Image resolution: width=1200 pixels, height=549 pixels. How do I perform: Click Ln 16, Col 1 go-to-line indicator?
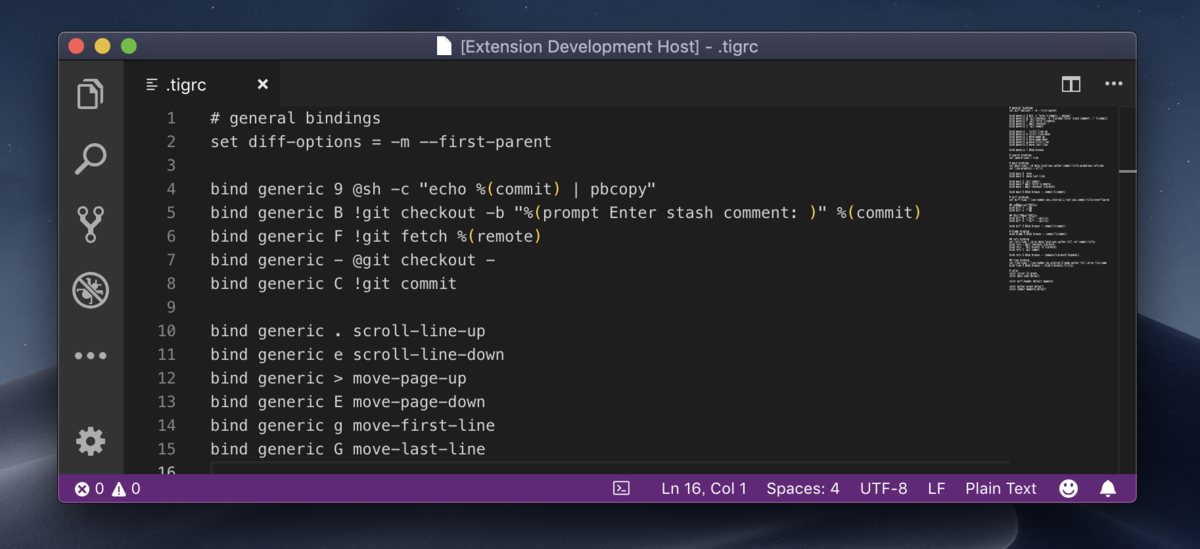coord(704,489)
